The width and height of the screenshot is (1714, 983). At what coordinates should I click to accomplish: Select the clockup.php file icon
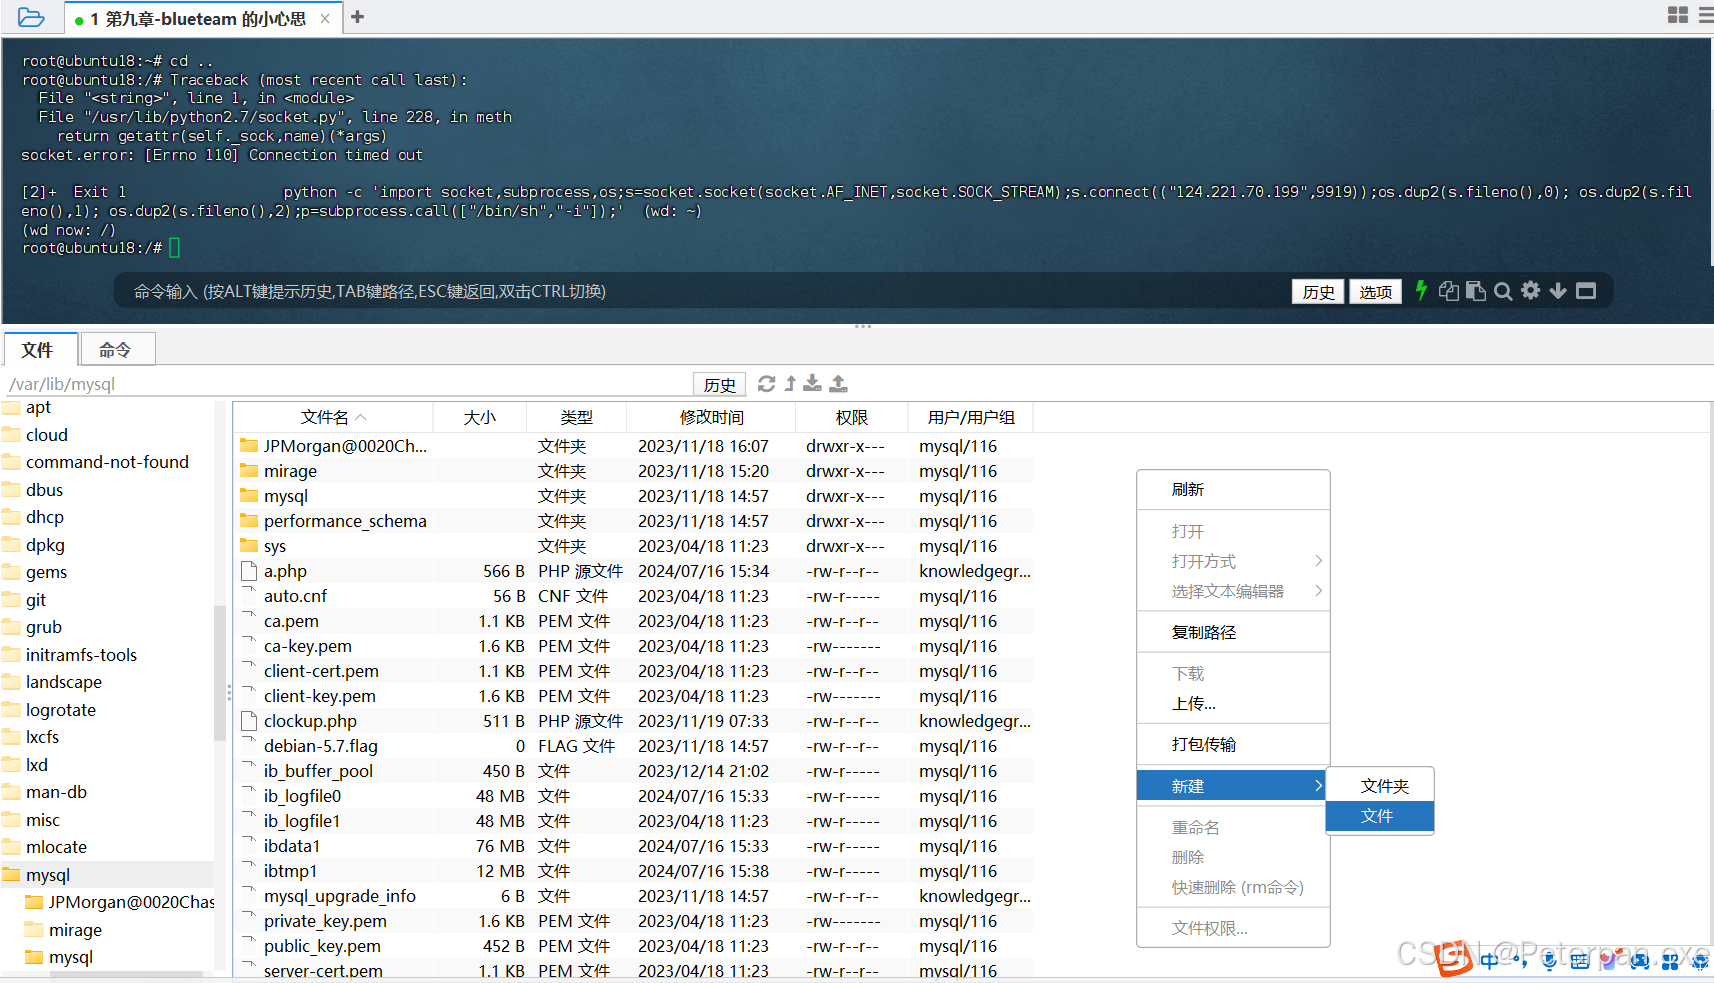[x=249, y=721]
